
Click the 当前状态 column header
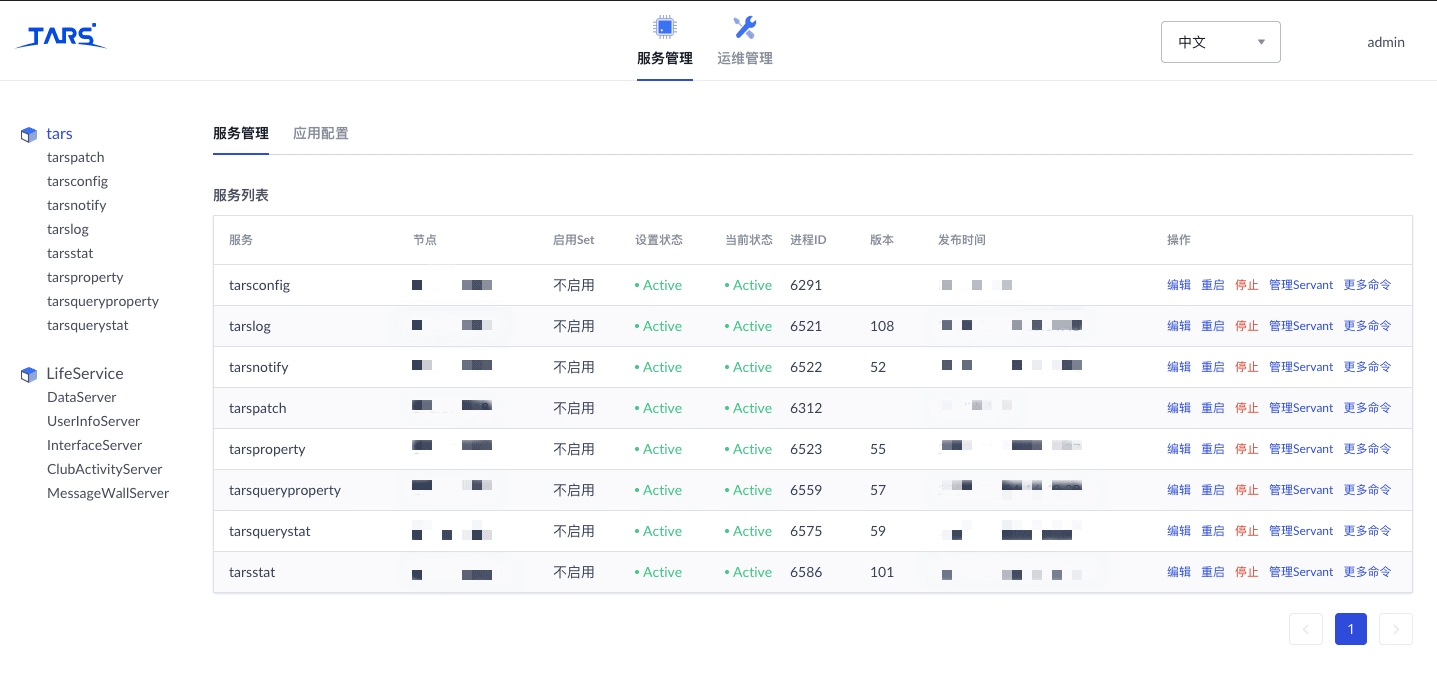(749, 240)
